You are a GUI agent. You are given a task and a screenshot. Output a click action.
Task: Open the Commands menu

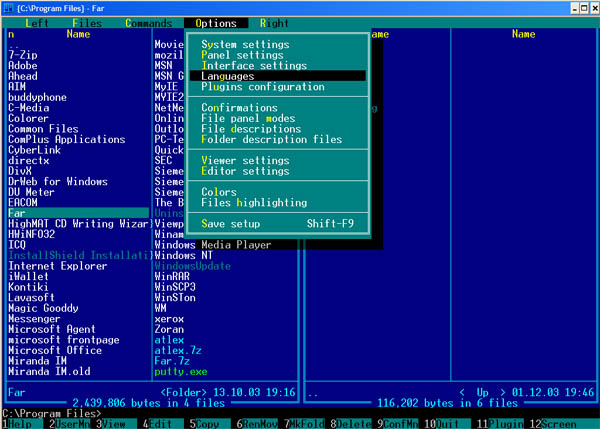(149, 22)
